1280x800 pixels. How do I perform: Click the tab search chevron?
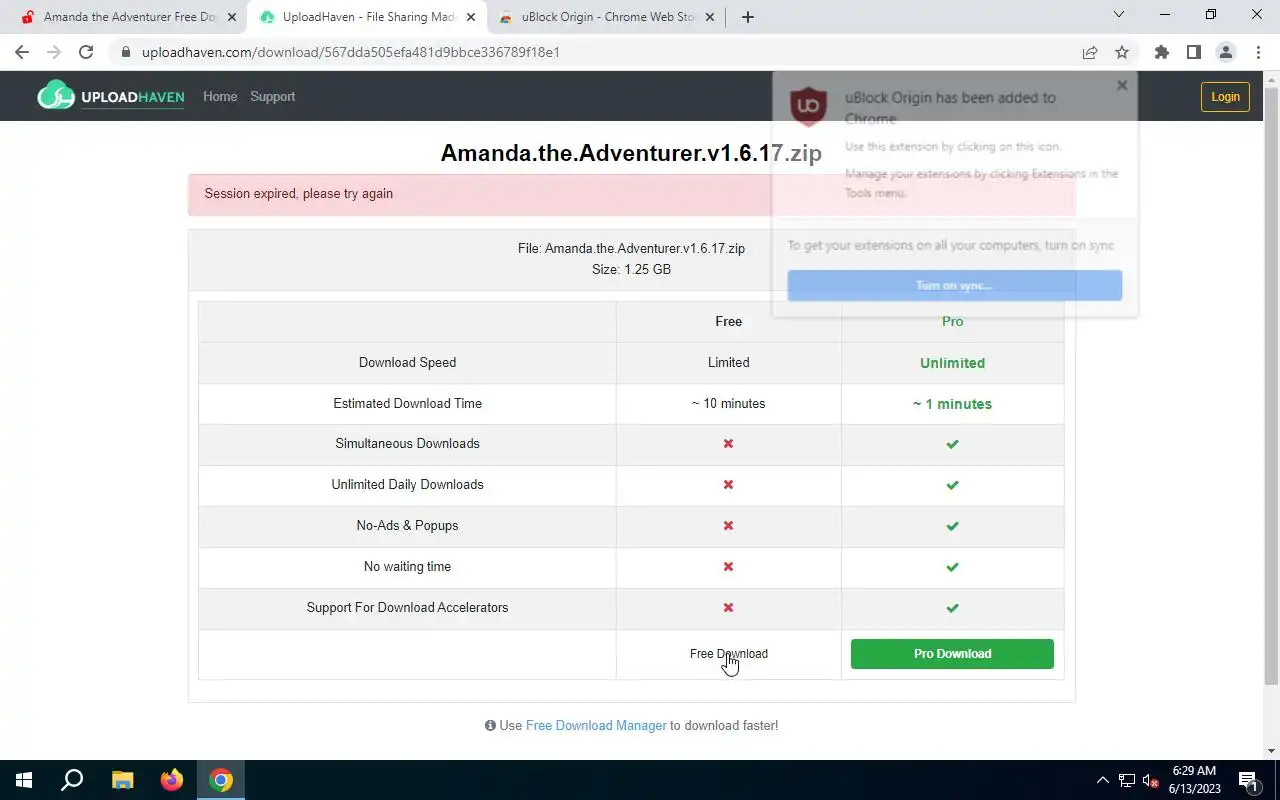pos(1119,14)
